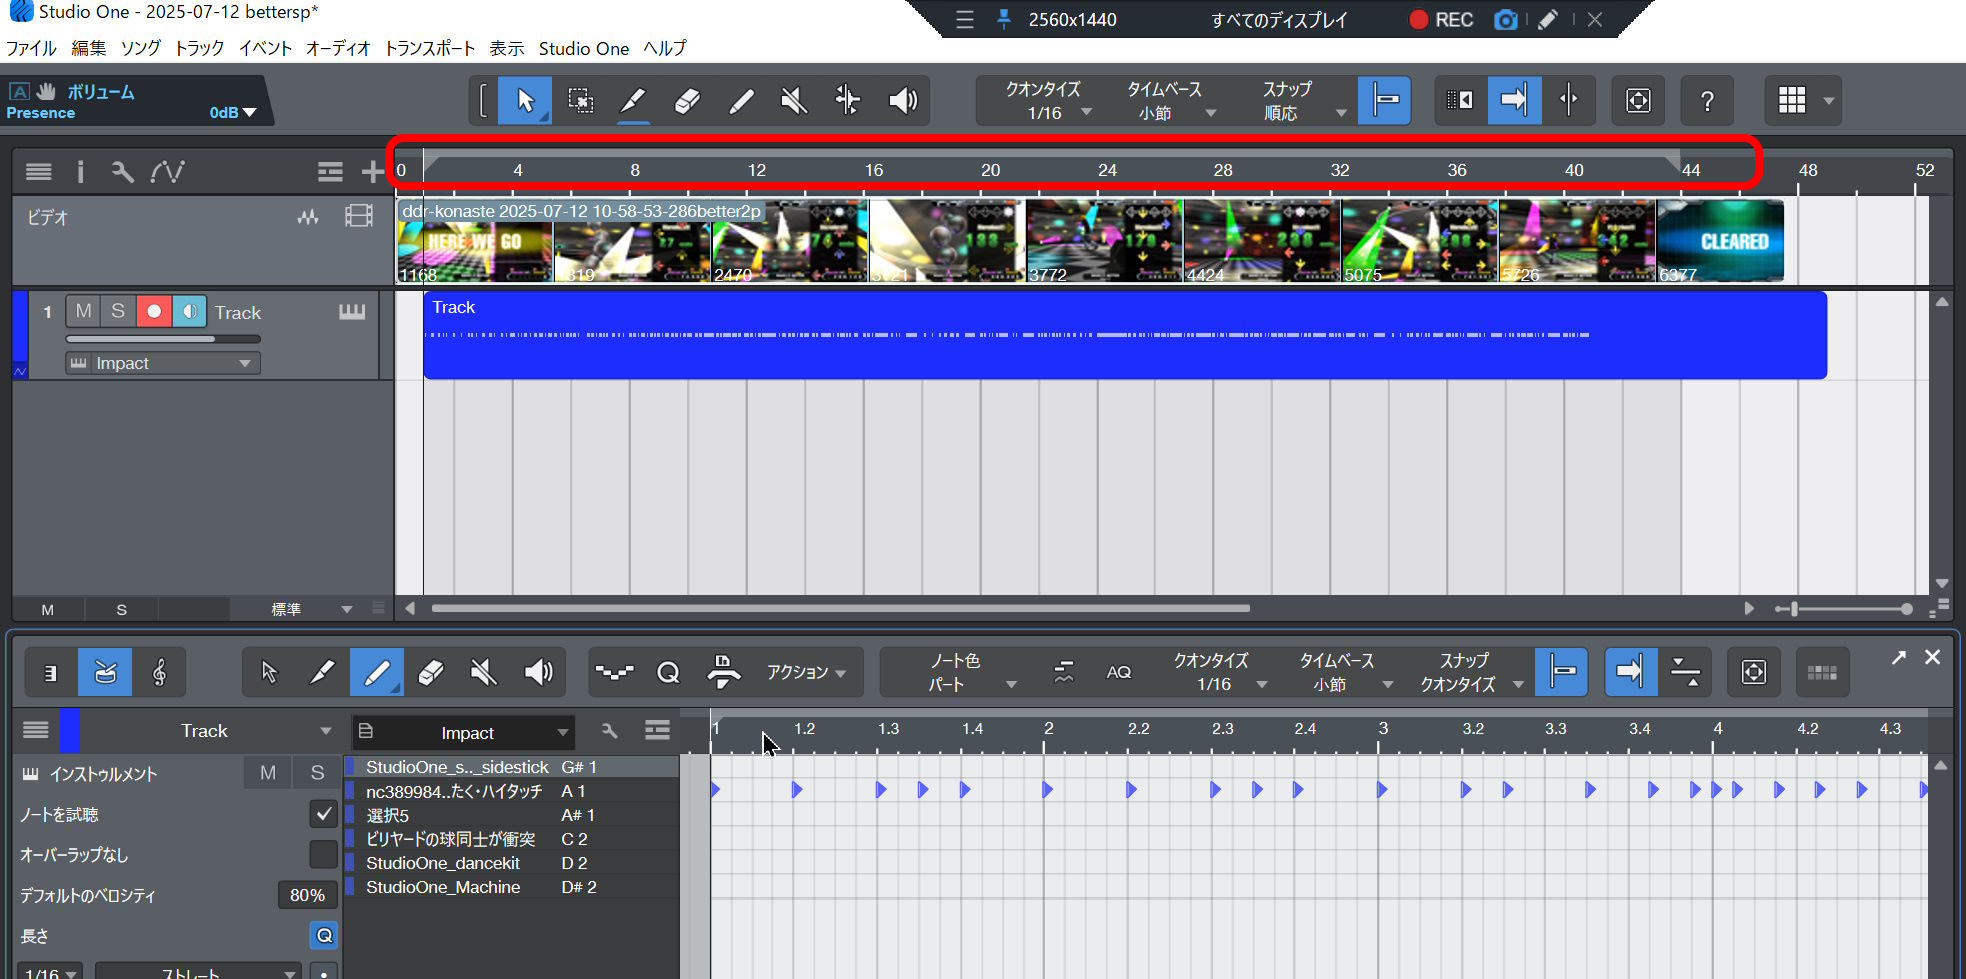Open the 編集 menu
Screen dimensions: 1966x979
88,48
